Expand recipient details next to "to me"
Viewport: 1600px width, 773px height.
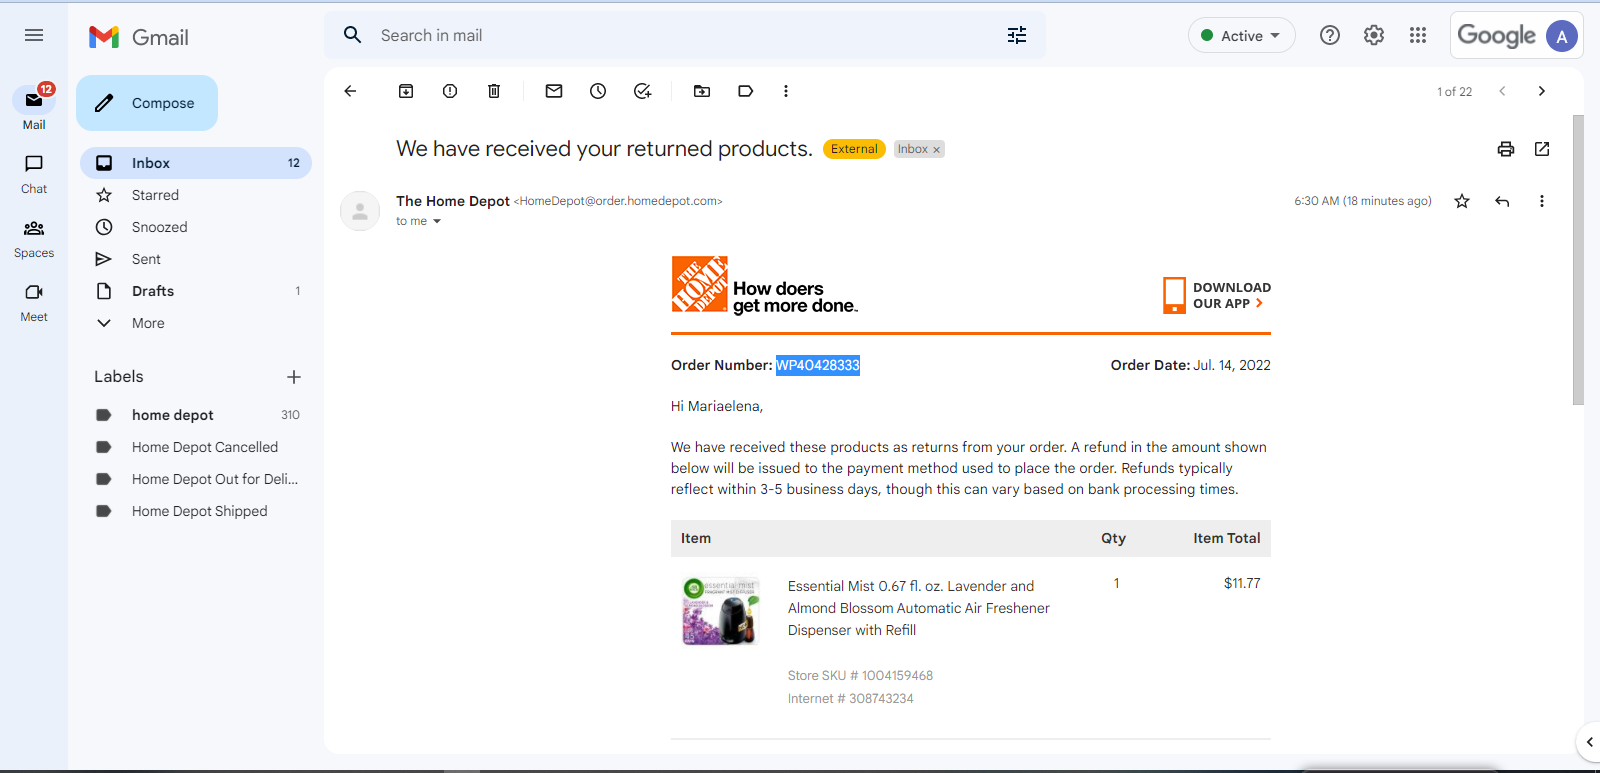(437, 222)
